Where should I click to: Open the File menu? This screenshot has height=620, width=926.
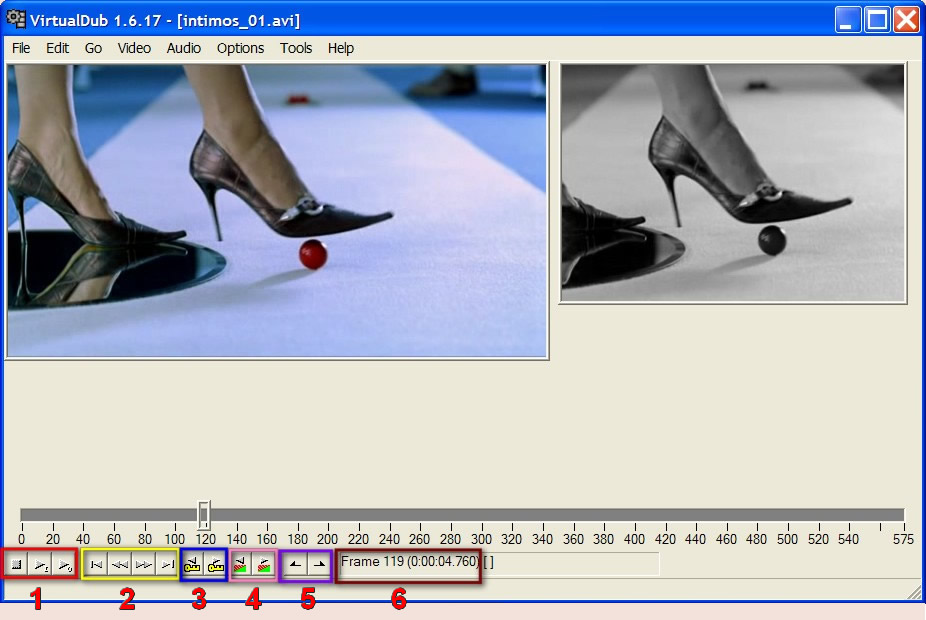pyautogui.click(x=21, y=48)
